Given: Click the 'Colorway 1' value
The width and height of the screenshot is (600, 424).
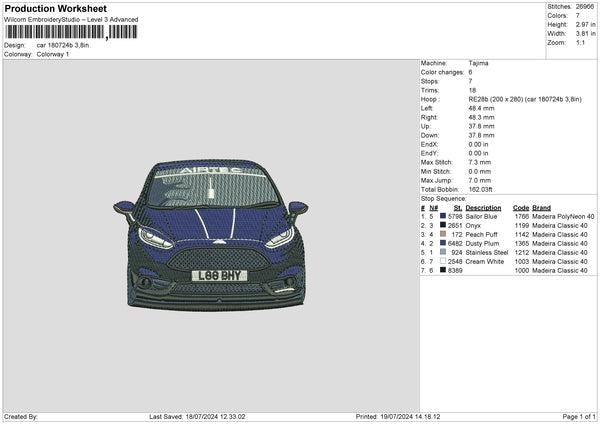Looking at the screenshot, I should point(53,54).
